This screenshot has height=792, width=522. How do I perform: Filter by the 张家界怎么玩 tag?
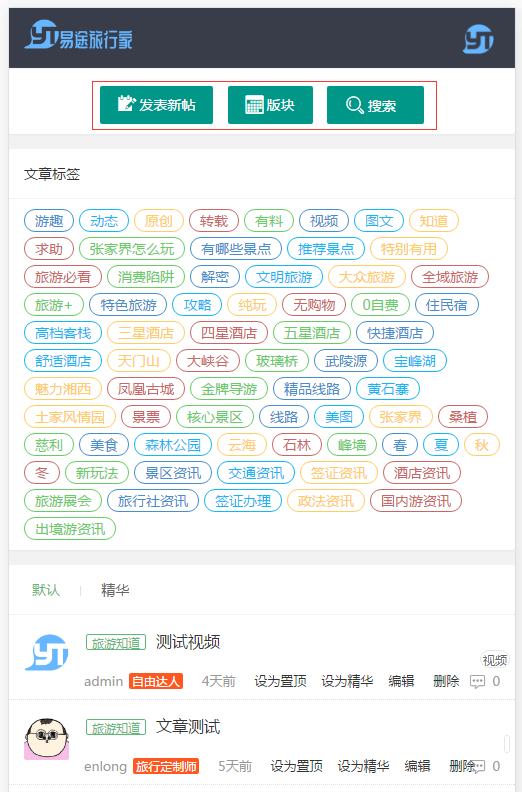[x=132, y=249]
